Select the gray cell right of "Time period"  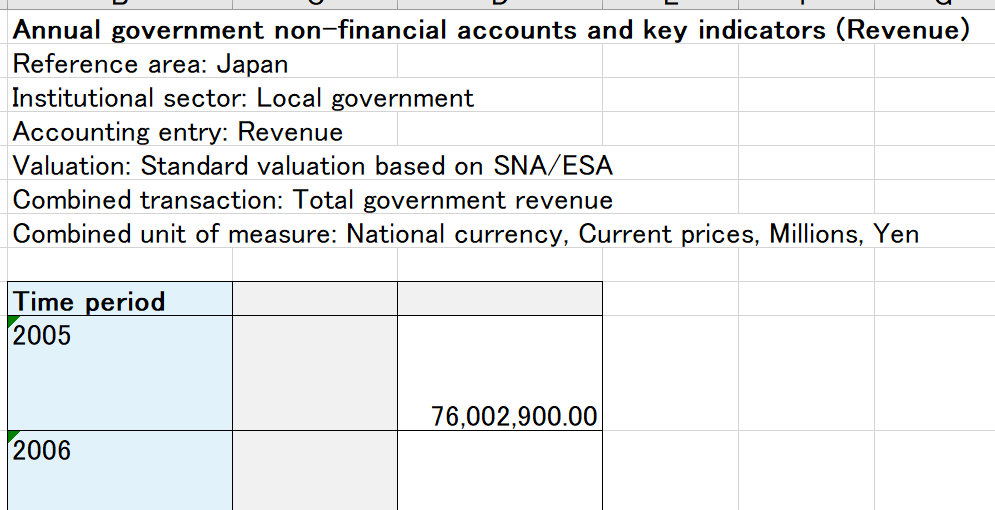314,300
